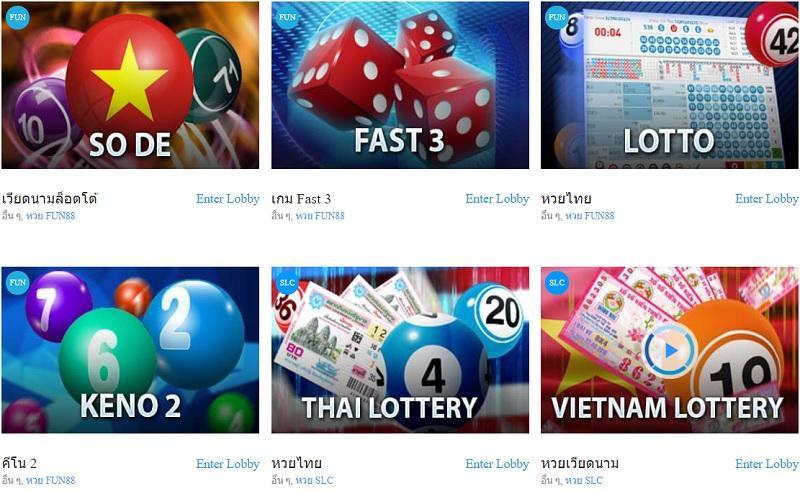Click the SLC badge on VIETNAM LOTTERY tile
The width and height of the screenshot is (800, 491).
click(557, 282)
